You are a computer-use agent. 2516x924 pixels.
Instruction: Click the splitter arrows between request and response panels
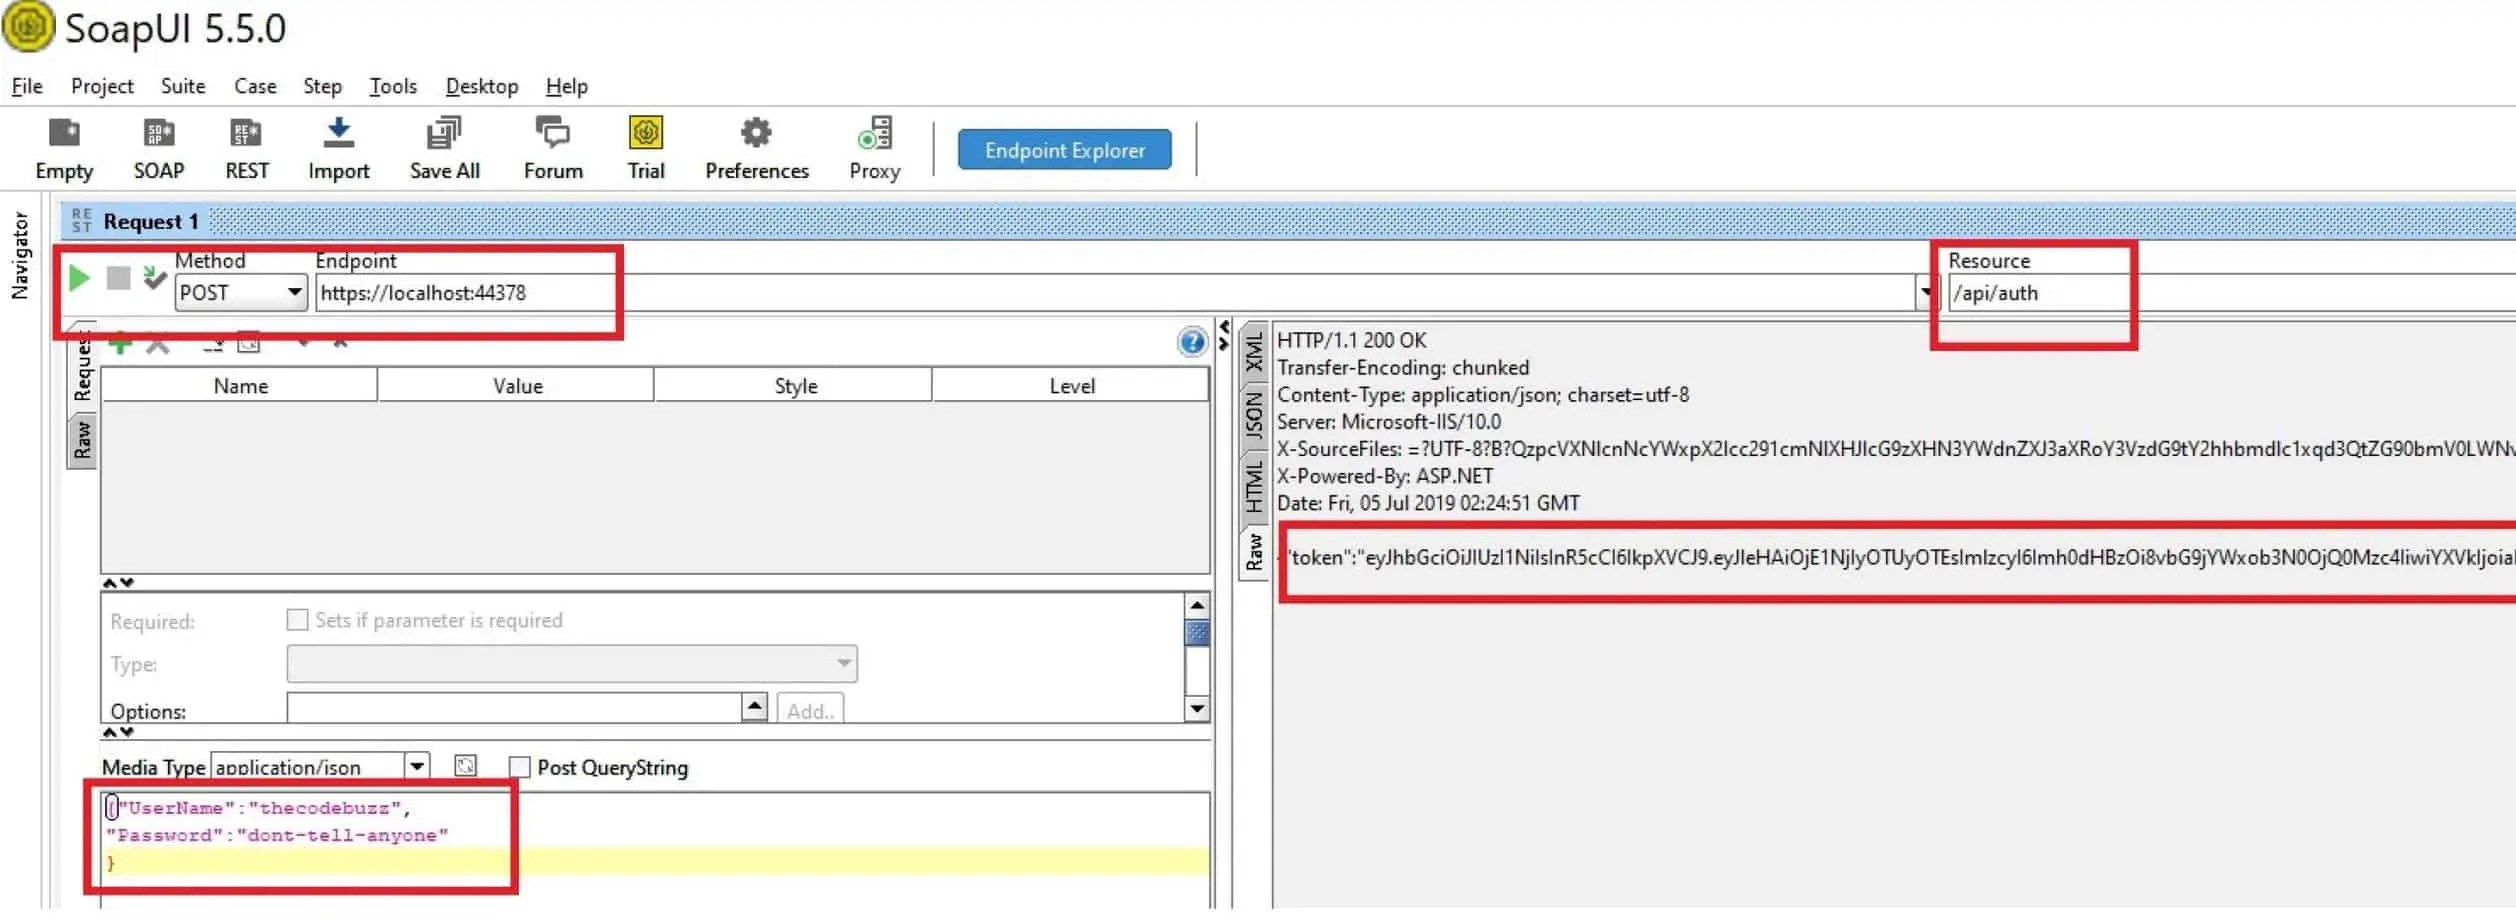[x=1224, y=336]
